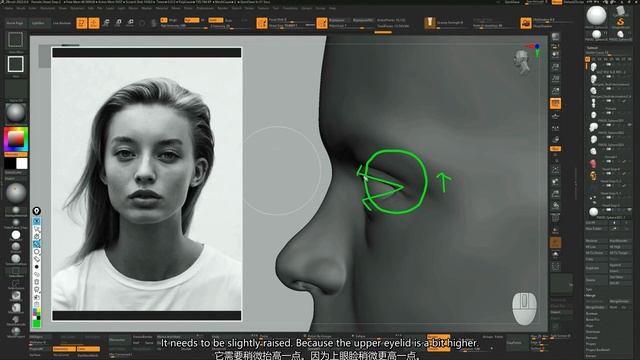Open the stroke type selector square

[16, 64]
